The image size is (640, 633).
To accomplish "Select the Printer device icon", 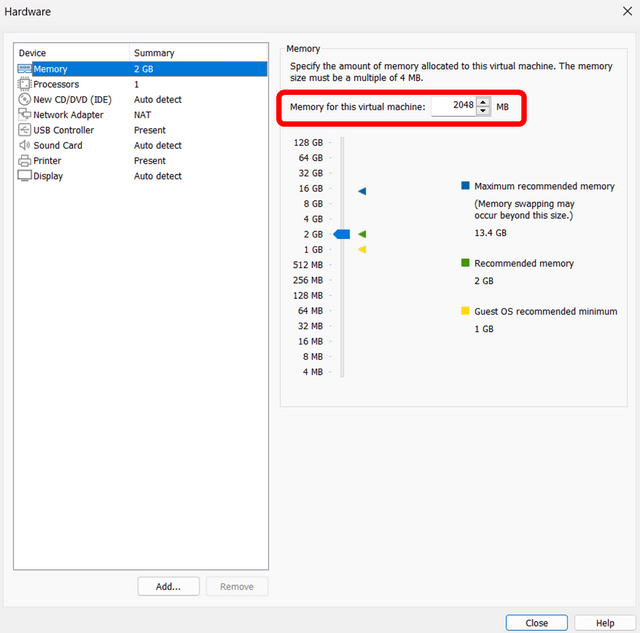I will (x=25, y=161).
